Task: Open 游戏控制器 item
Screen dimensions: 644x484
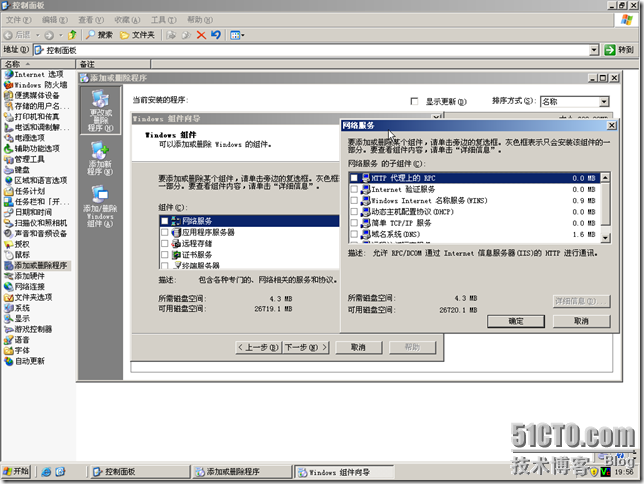Action: pos(28,329)
